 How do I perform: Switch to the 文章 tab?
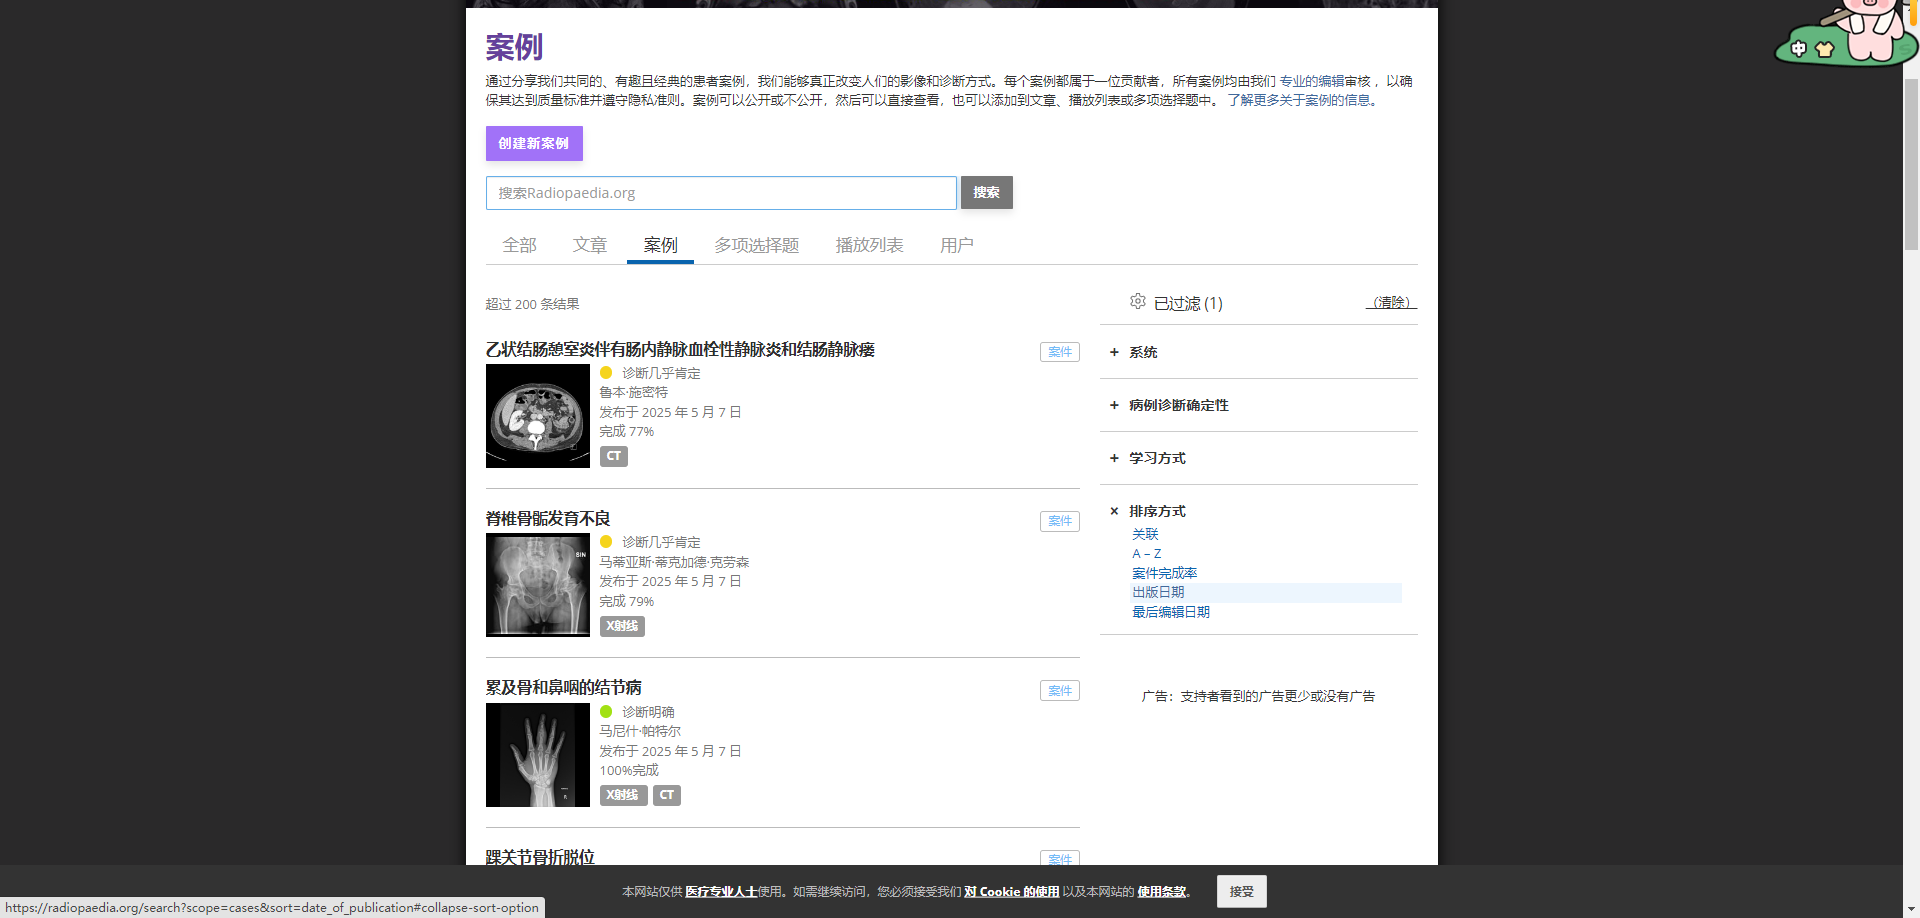click(x=590, y=245)
